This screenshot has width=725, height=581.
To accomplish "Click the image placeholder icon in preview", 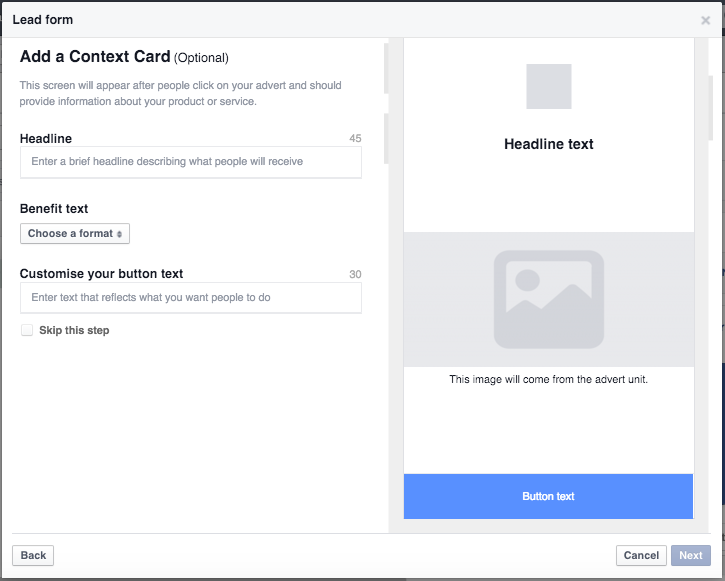I will click(548, 300).
